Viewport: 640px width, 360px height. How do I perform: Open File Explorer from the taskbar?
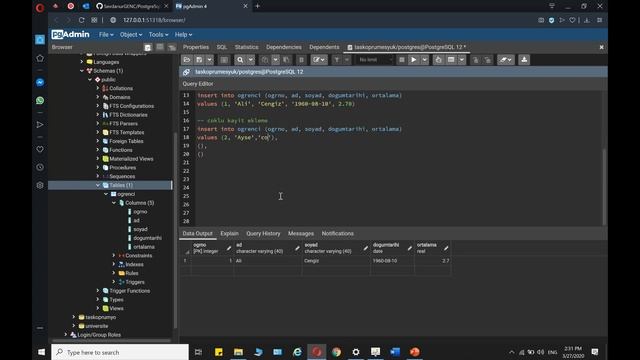point(238,352)
